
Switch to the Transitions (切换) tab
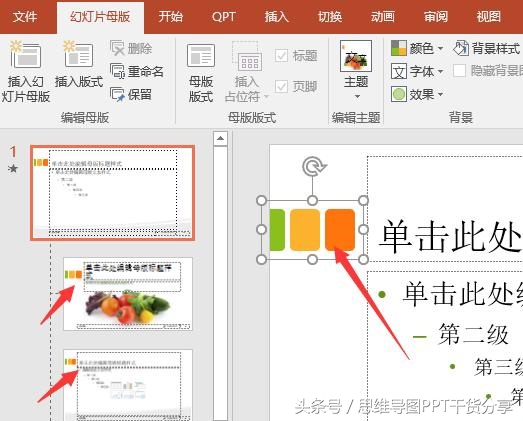pos(330,17)
